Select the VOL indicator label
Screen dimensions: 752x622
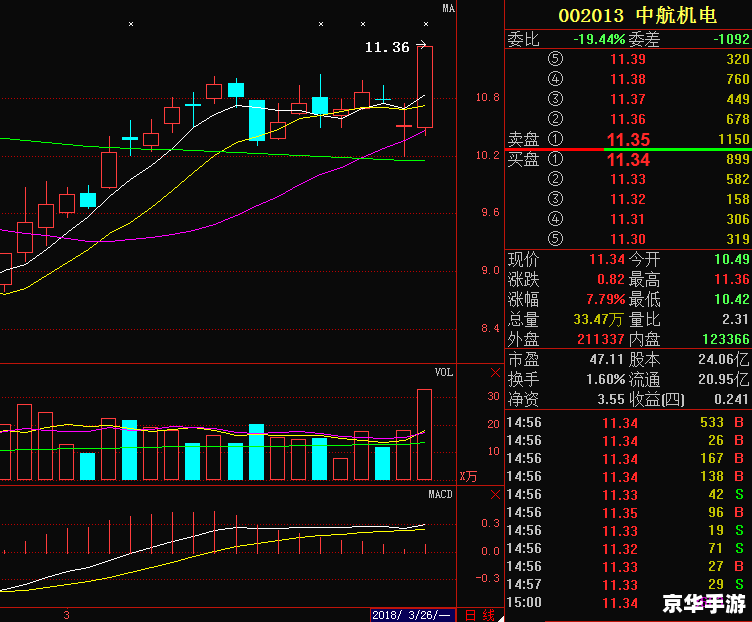[x=444, y=372]
